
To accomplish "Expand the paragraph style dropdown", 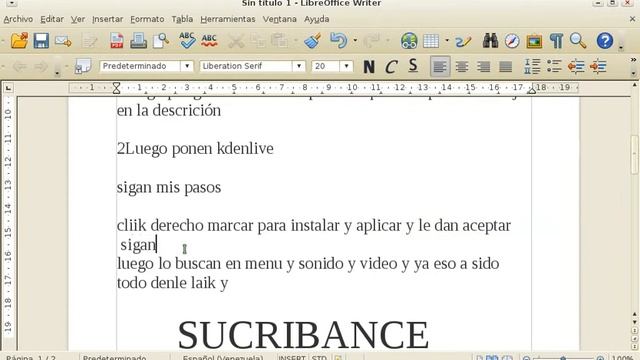I will pyautogui.click(x=187, y=66).
